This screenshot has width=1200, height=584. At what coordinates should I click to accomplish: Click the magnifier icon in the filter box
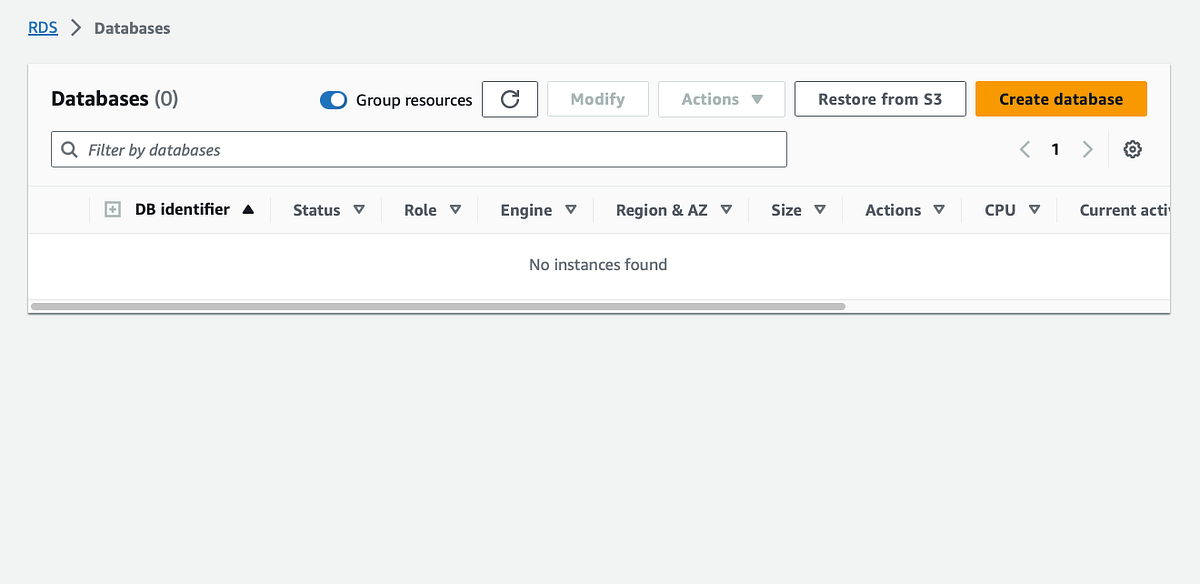click(x=68, y=148)
